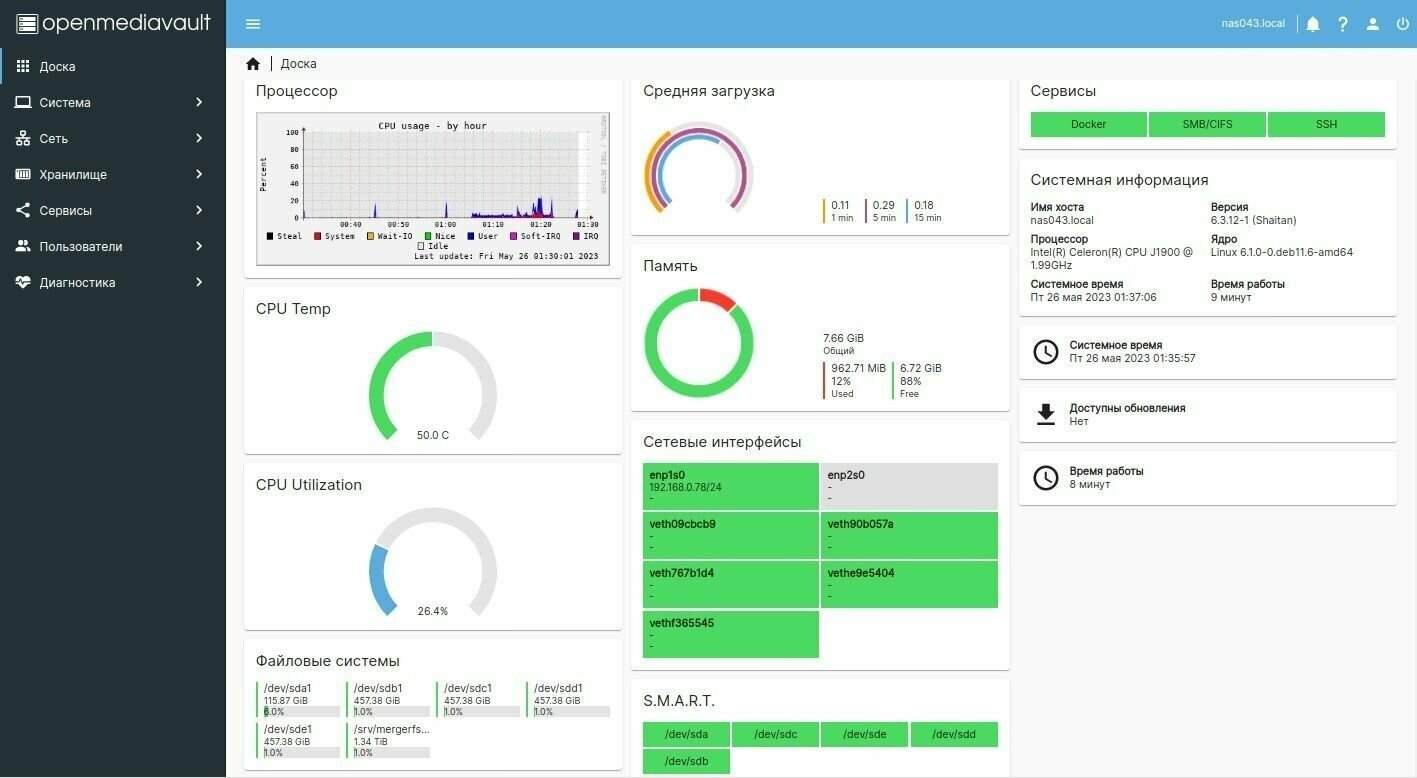Click the CPU usage by hour graph
Screen dimensions: 1417x778
point(433,189)
